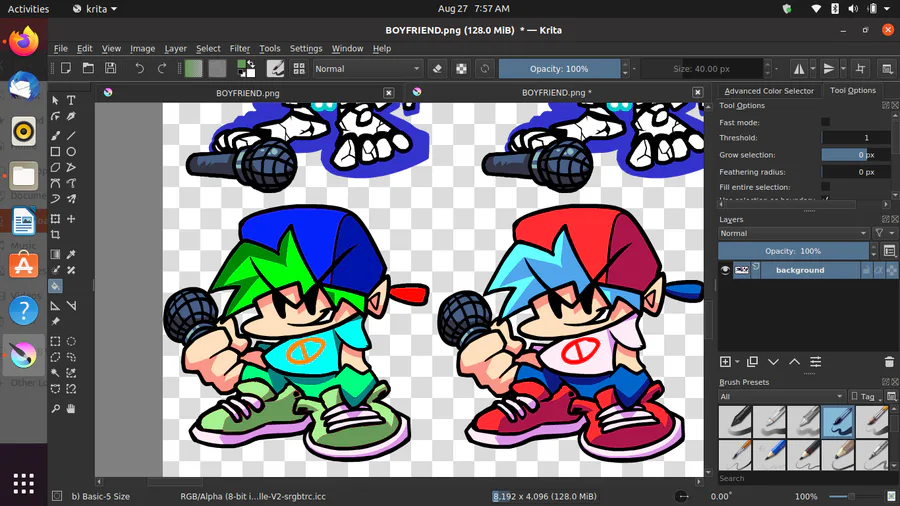Expand horizontal mirror options arrow
This screenshot has width=900, height=506.
click(813, 69)
